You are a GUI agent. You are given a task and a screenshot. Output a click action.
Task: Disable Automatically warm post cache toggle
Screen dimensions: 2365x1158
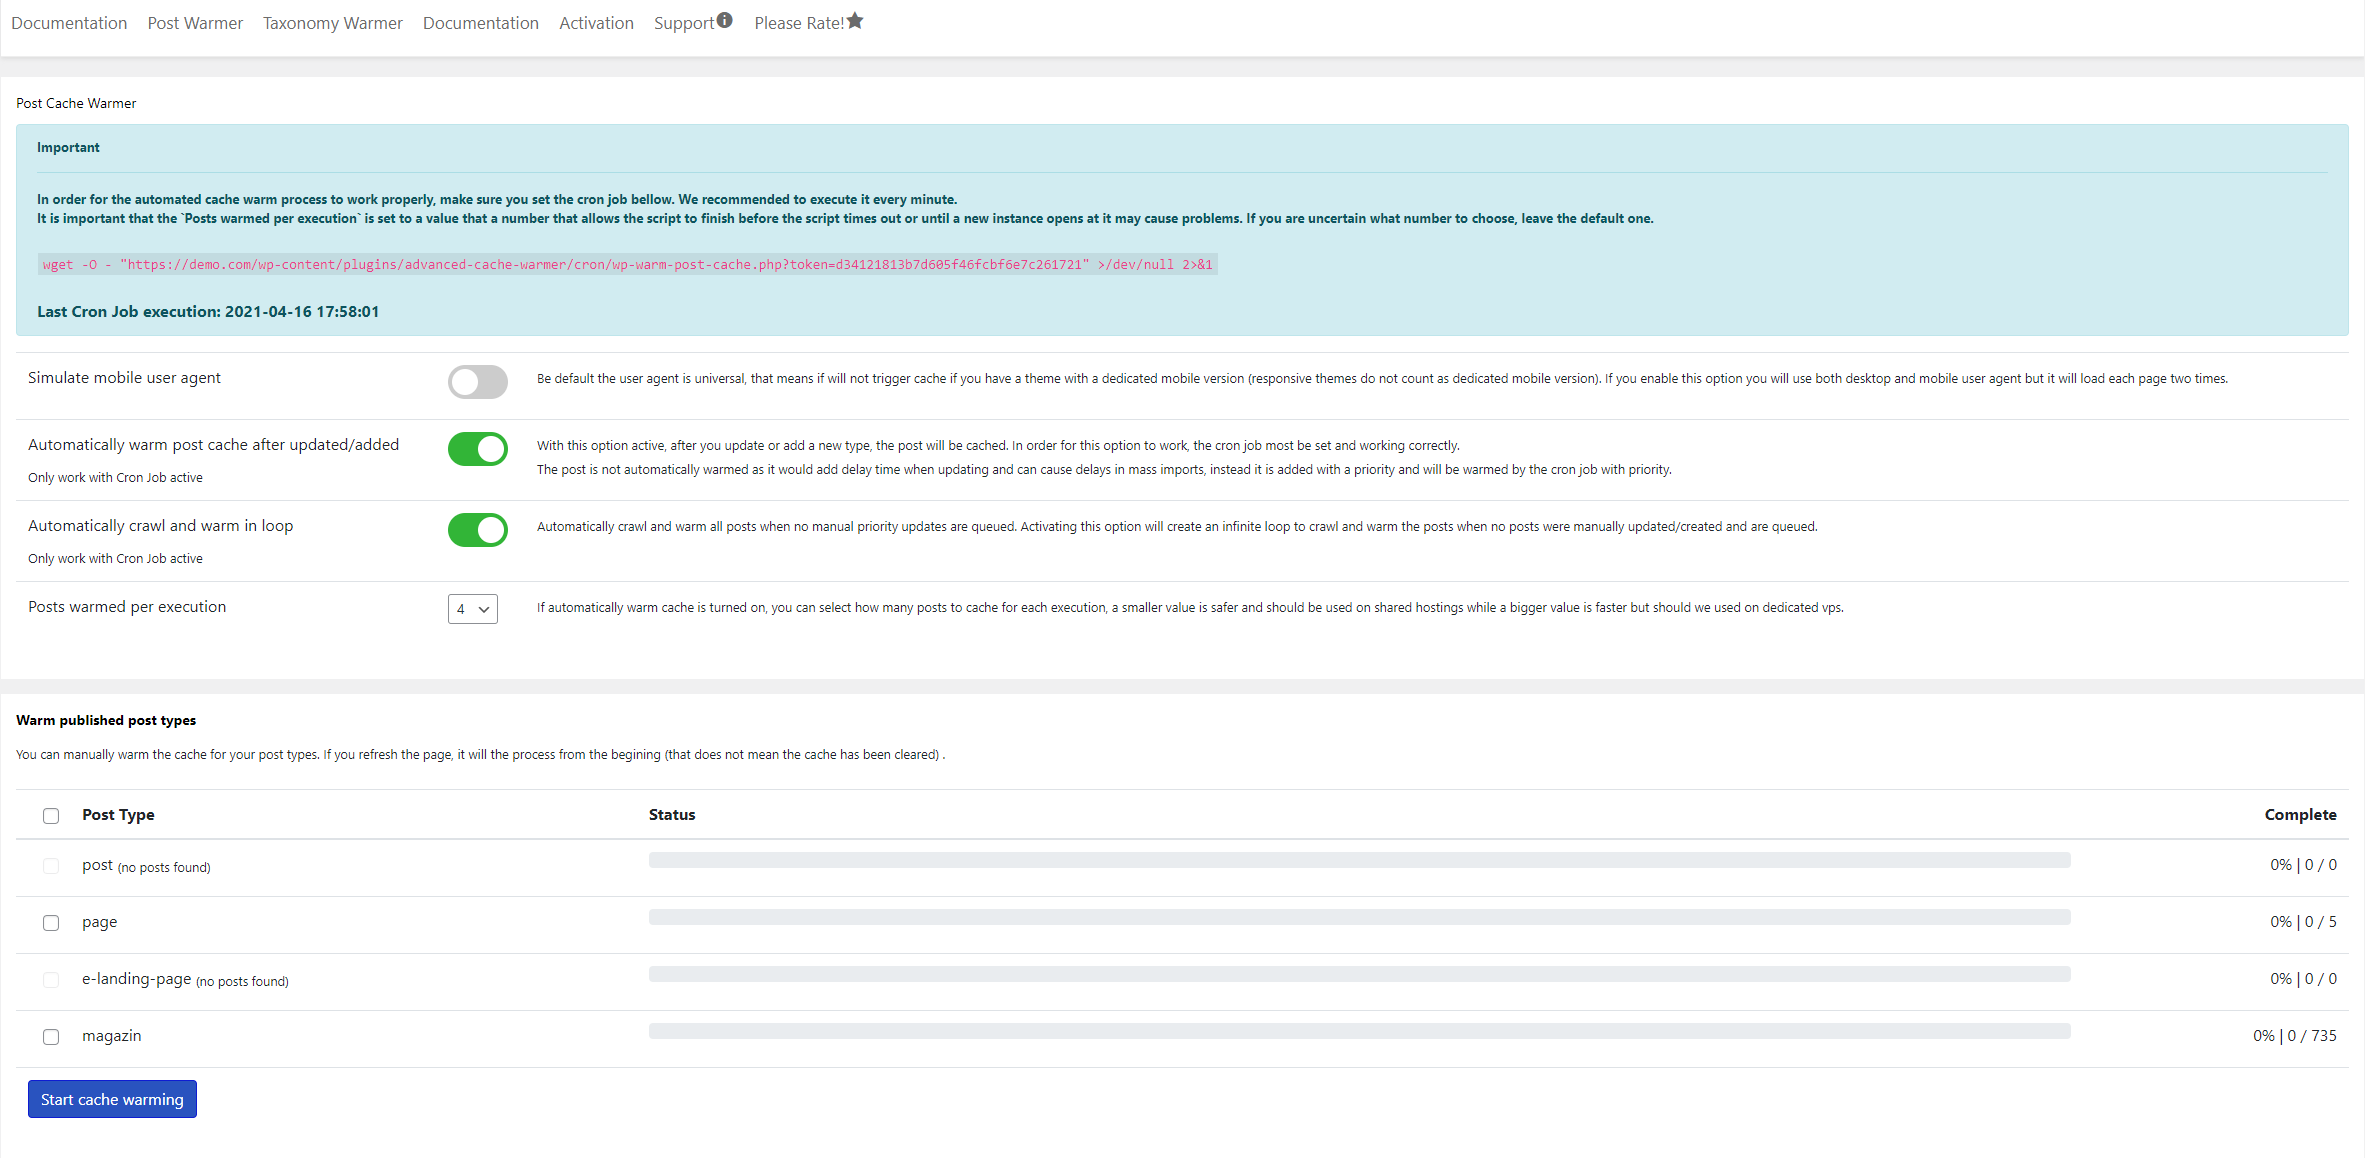[x=478, y=449]
